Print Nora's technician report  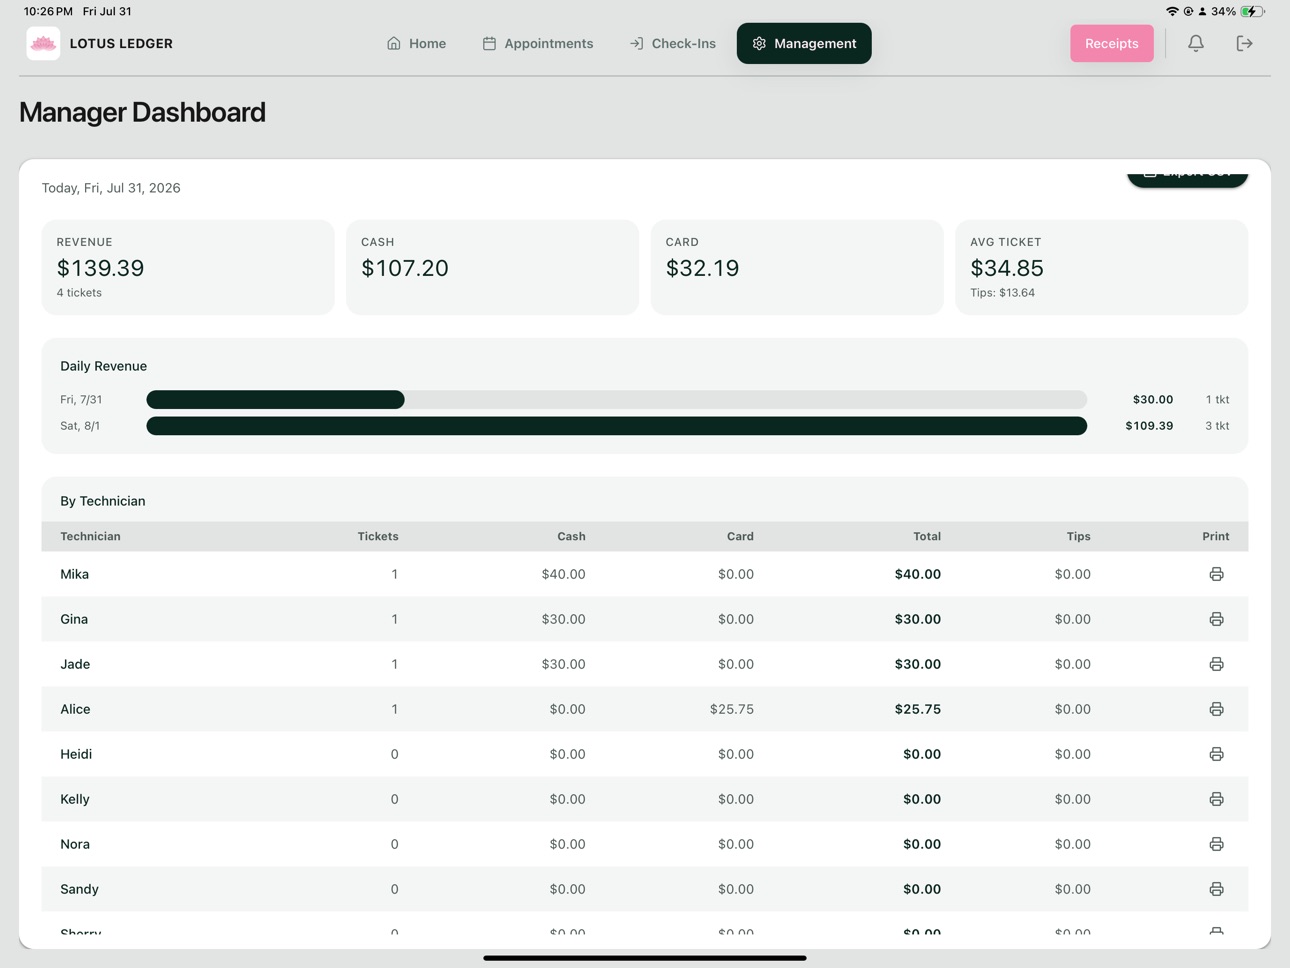pyautogui.click(x=1216, y=844)
